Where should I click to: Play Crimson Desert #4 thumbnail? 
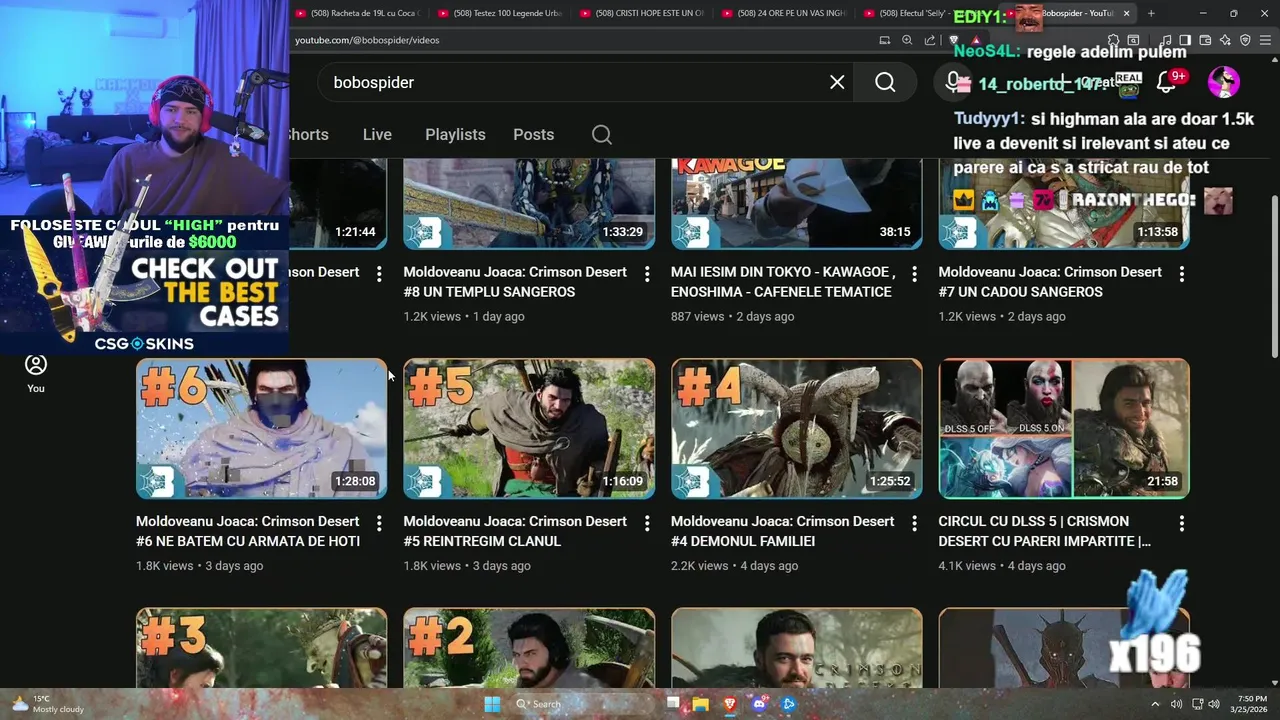[796, 428]
